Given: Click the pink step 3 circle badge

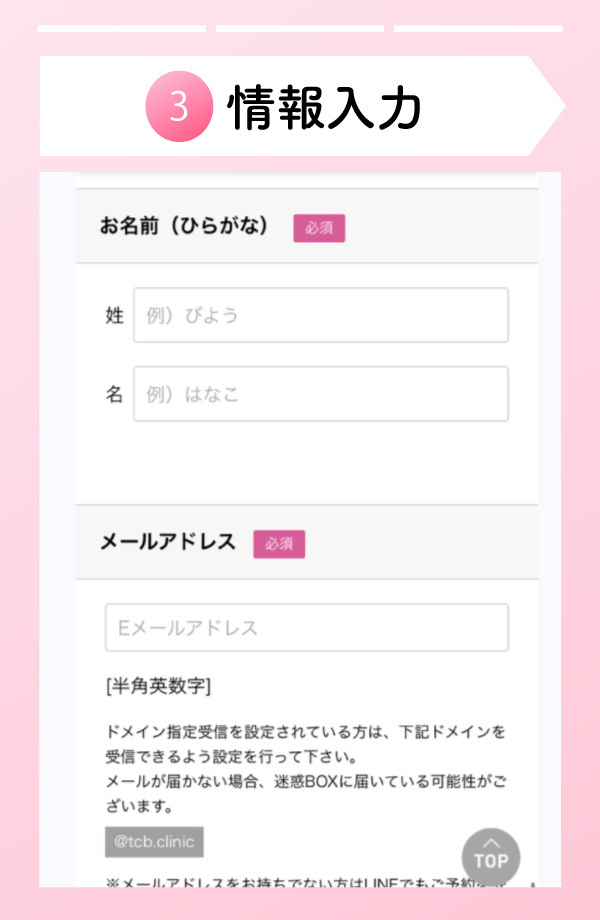Looking at the screenshot, I should pyautogui.click(x=179, y=108).
